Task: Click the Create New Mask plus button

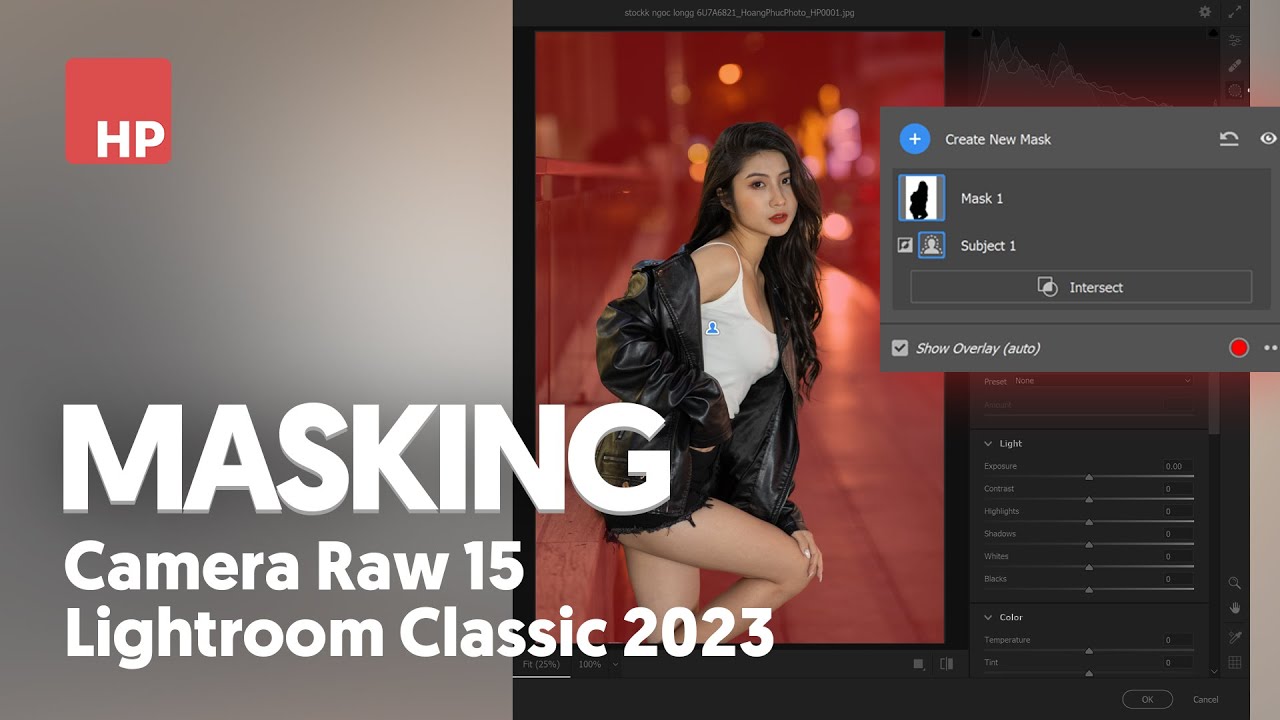Action: tap(913, 139)
